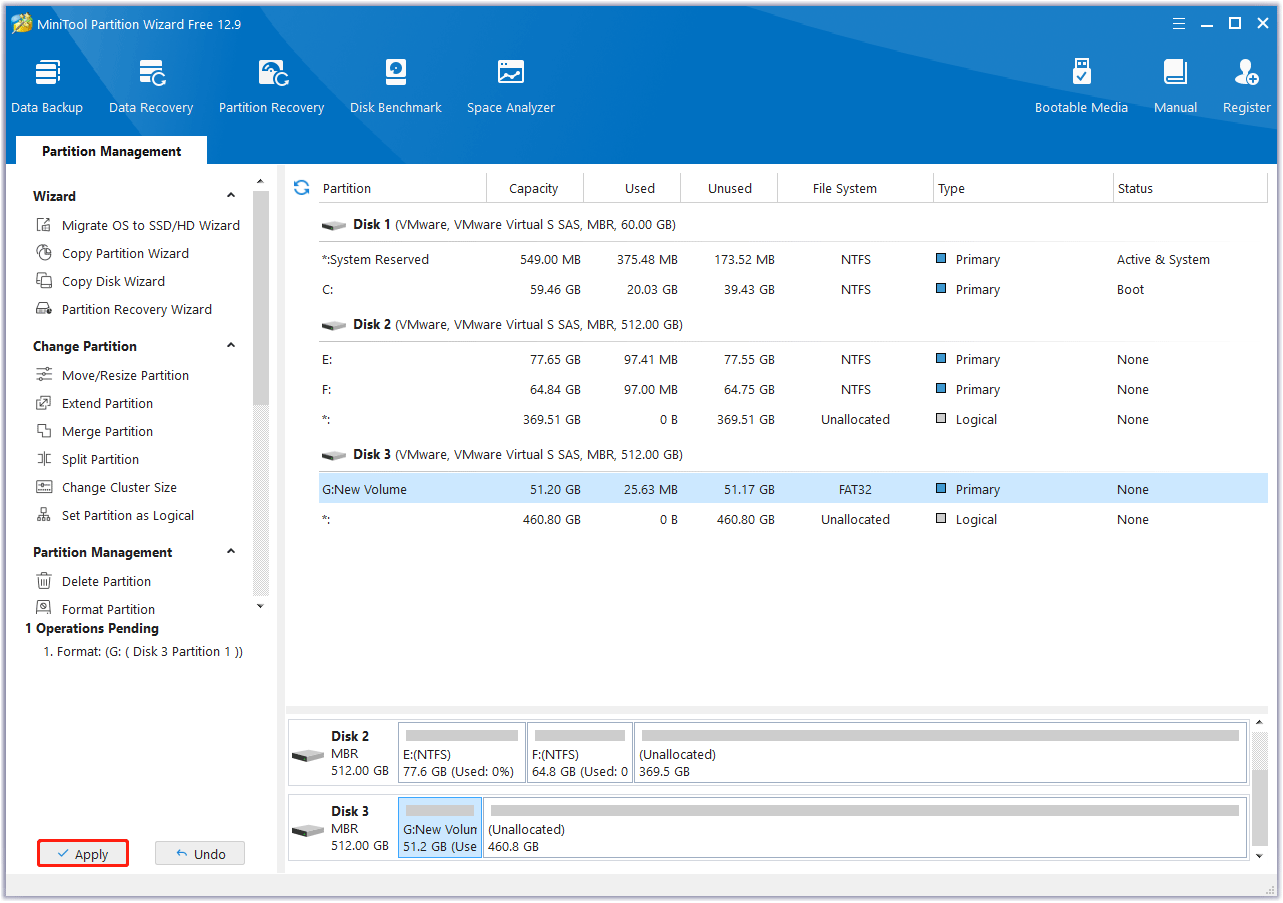Screen dimensions: 1283x903
Task: Refresh the partition list
Action: [301, 187]
